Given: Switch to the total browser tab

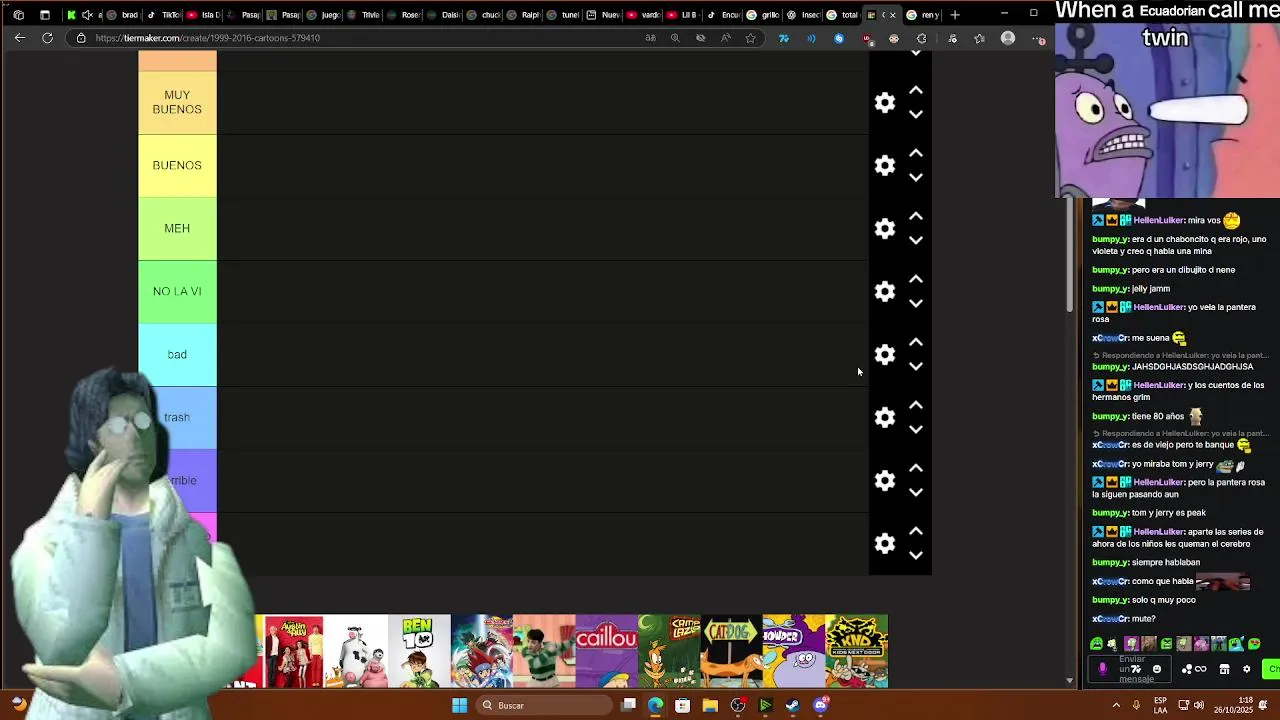Looking at the screenshot, I should pos(843,15).
